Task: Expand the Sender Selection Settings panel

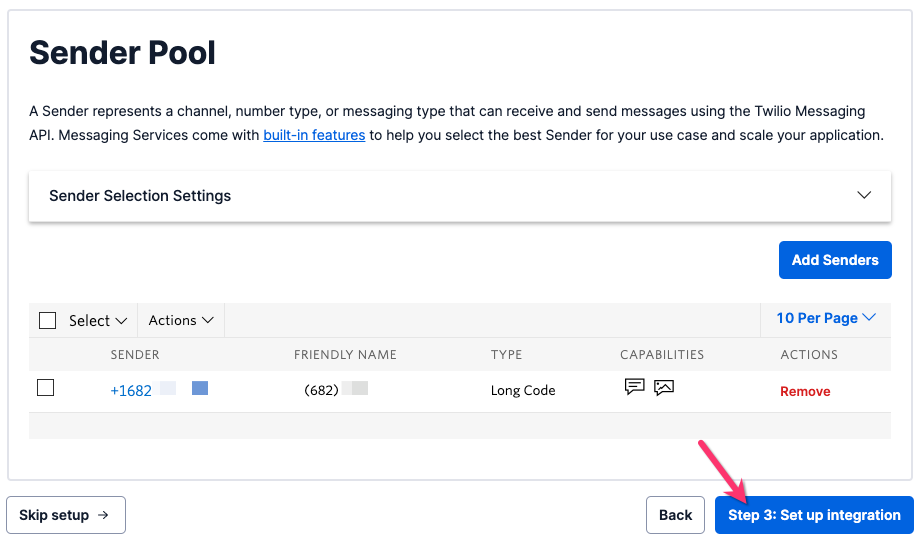Action: click(459, 196)
